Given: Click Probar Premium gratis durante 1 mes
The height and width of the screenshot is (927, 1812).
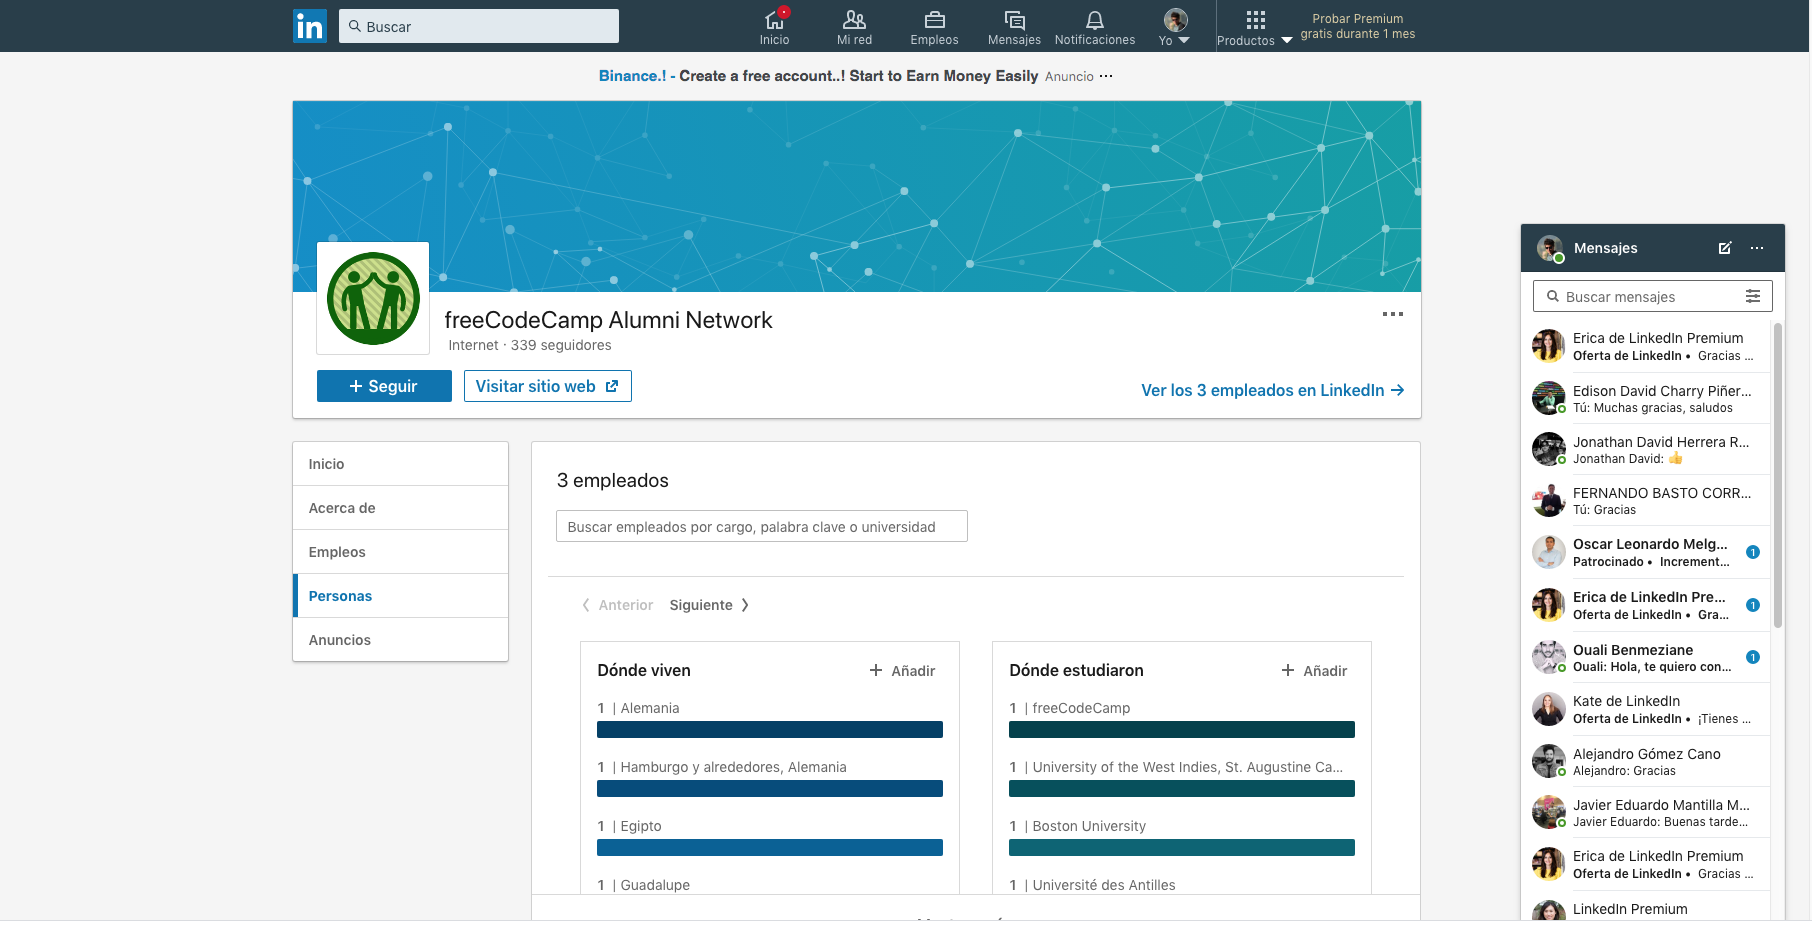Looking at the screenshot, I should (1357, 26).
